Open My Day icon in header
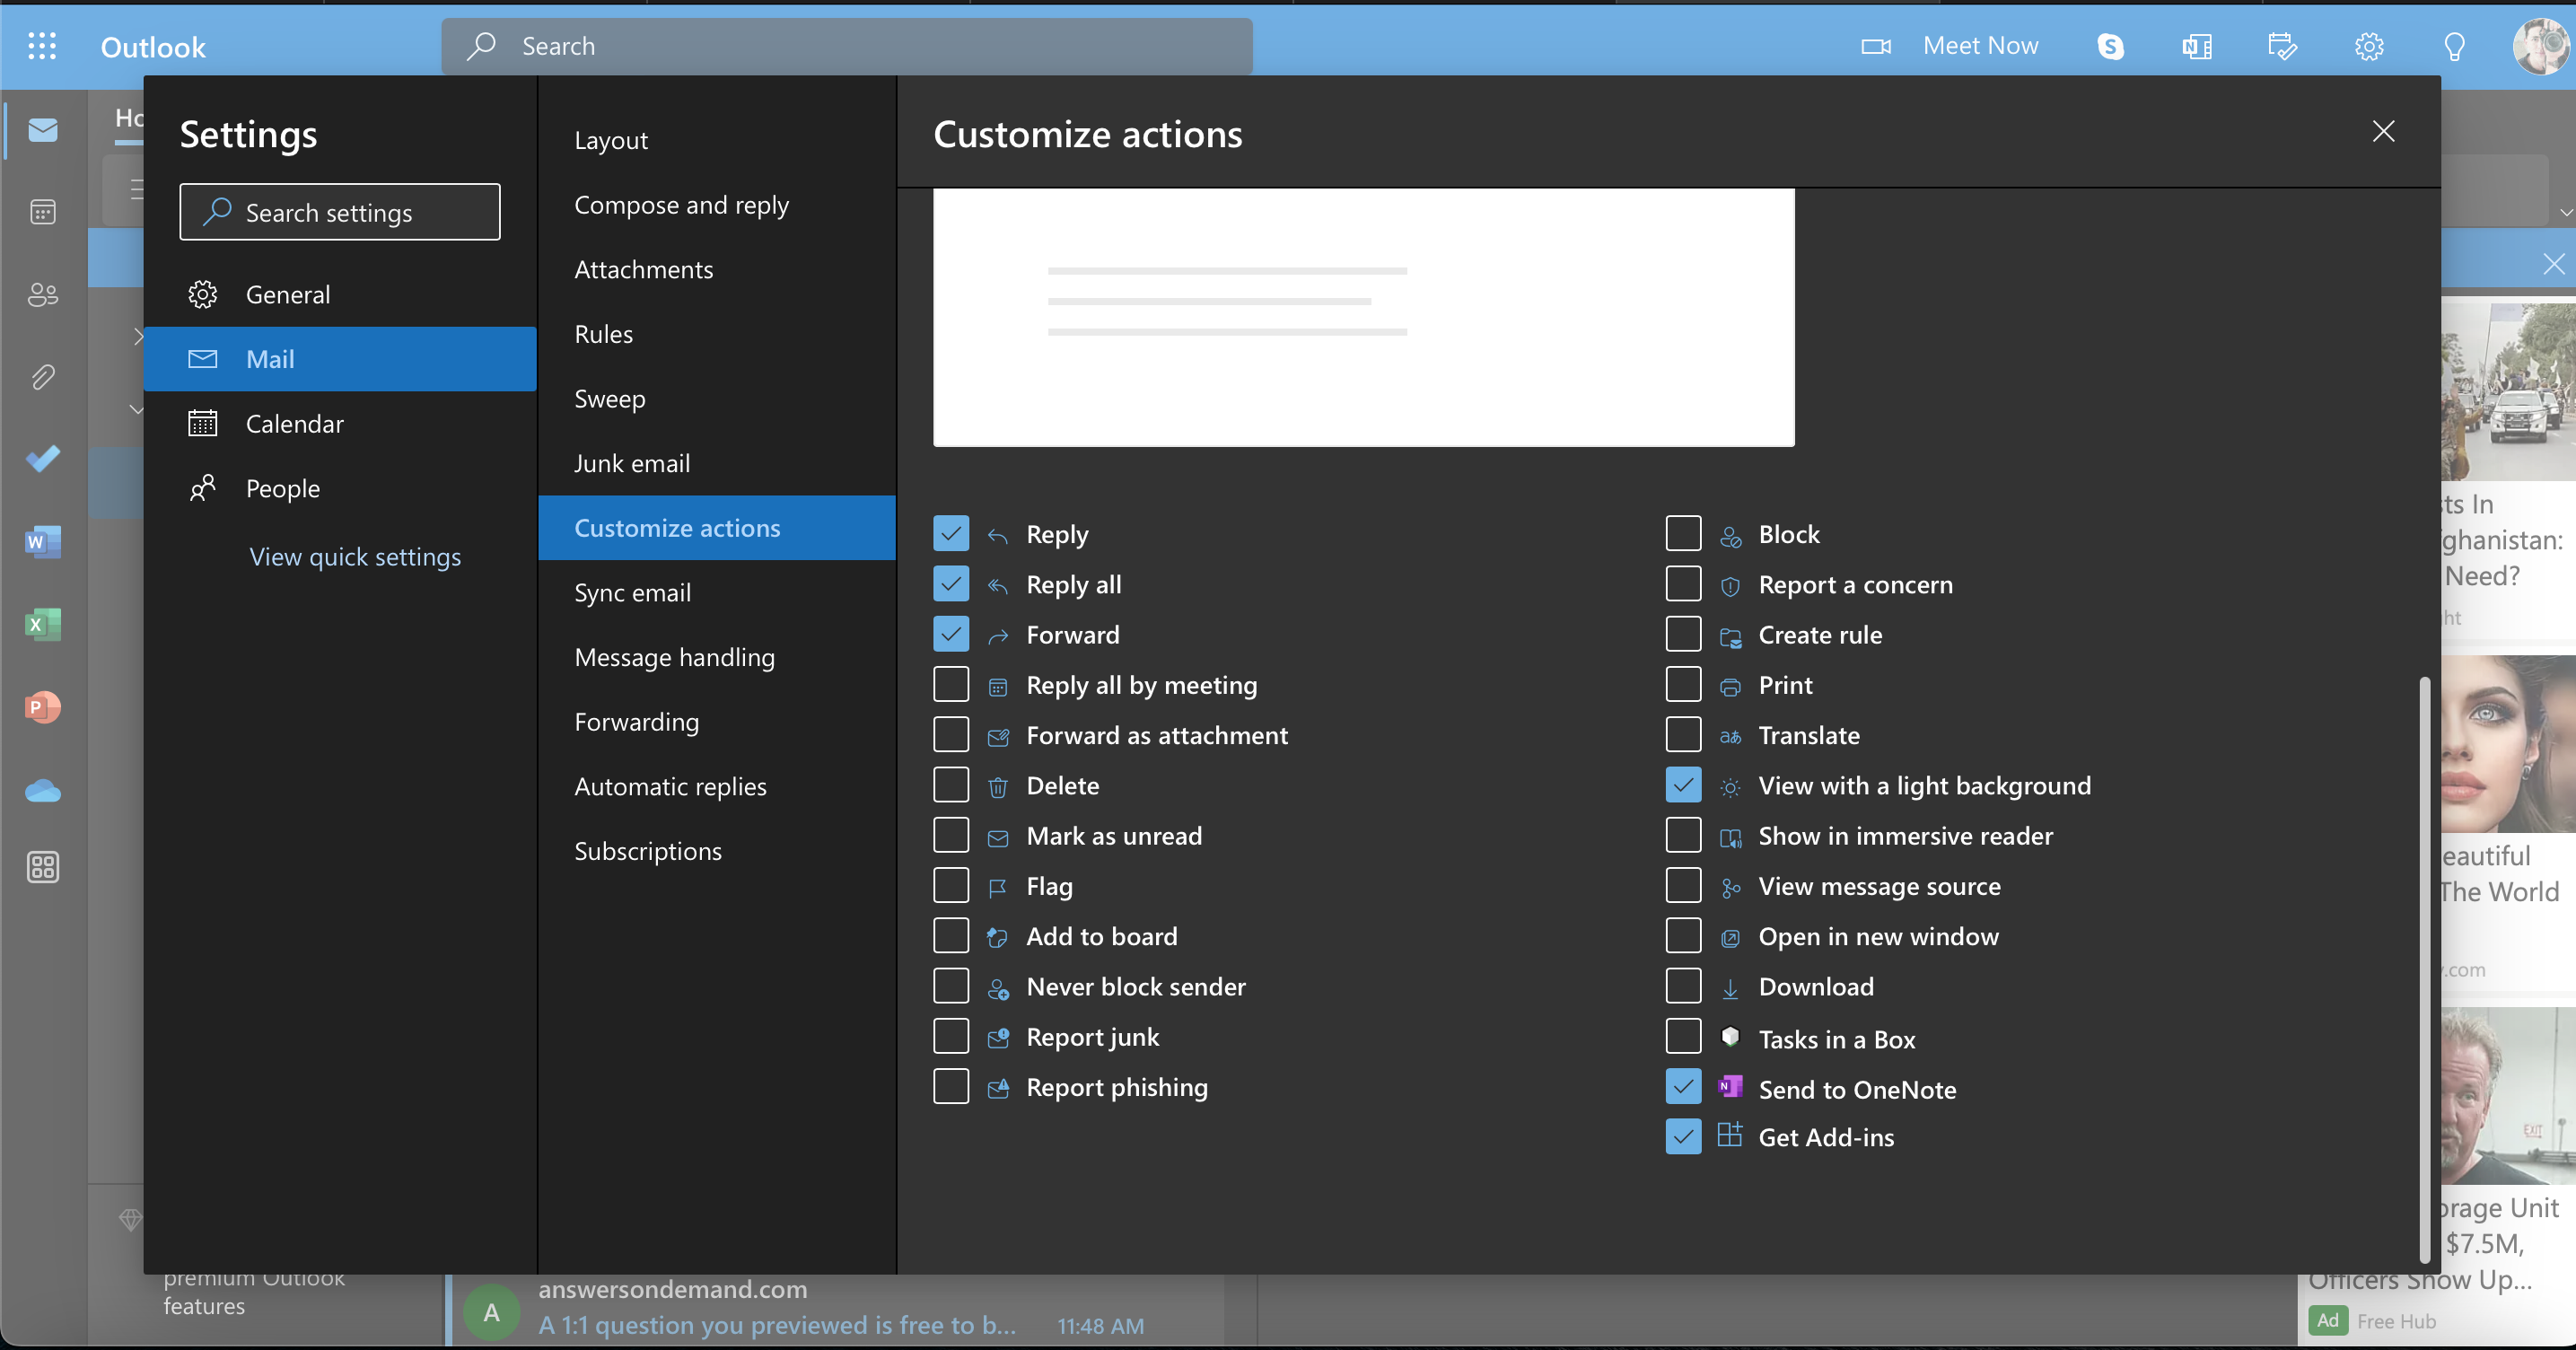 2282,46
